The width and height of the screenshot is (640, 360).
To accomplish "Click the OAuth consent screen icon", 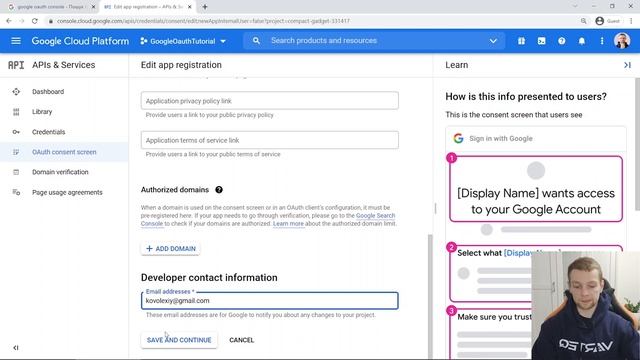I will click(x=16, y=152).
